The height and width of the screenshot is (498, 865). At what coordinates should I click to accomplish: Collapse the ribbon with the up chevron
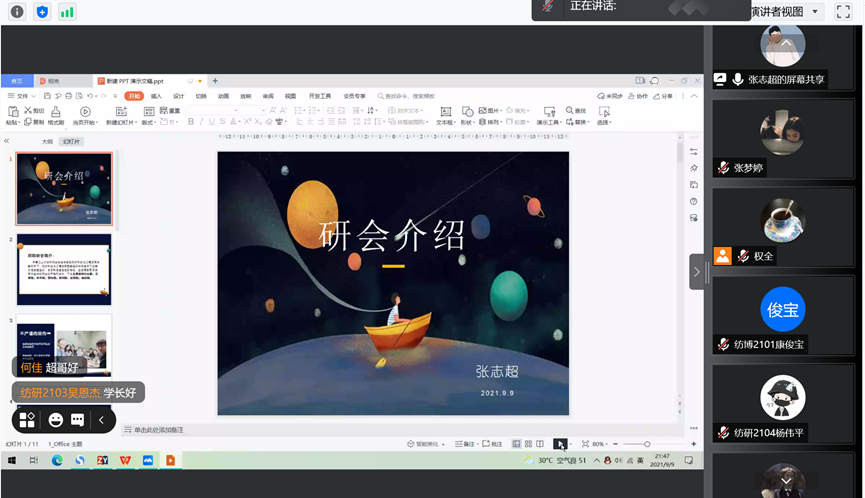click(694, 96)
